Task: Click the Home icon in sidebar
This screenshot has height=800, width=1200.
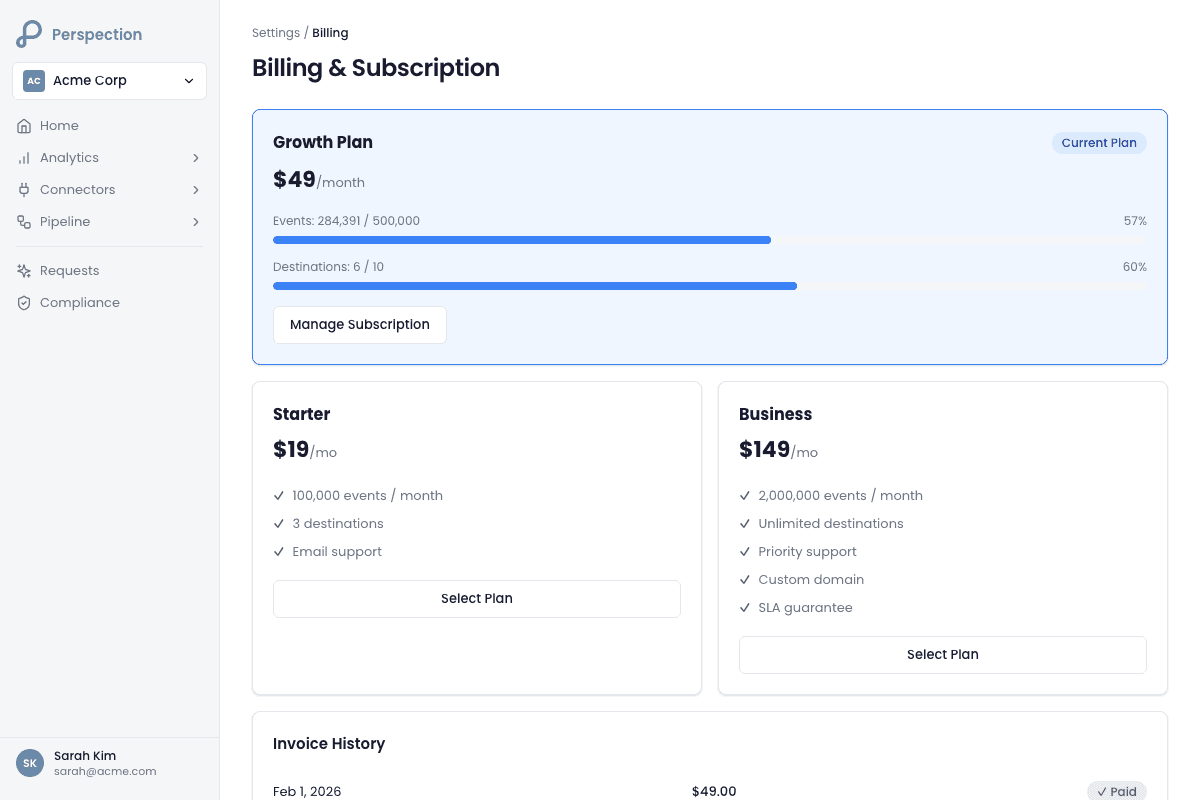Action: pyautogui.click(x=24, y=126)
